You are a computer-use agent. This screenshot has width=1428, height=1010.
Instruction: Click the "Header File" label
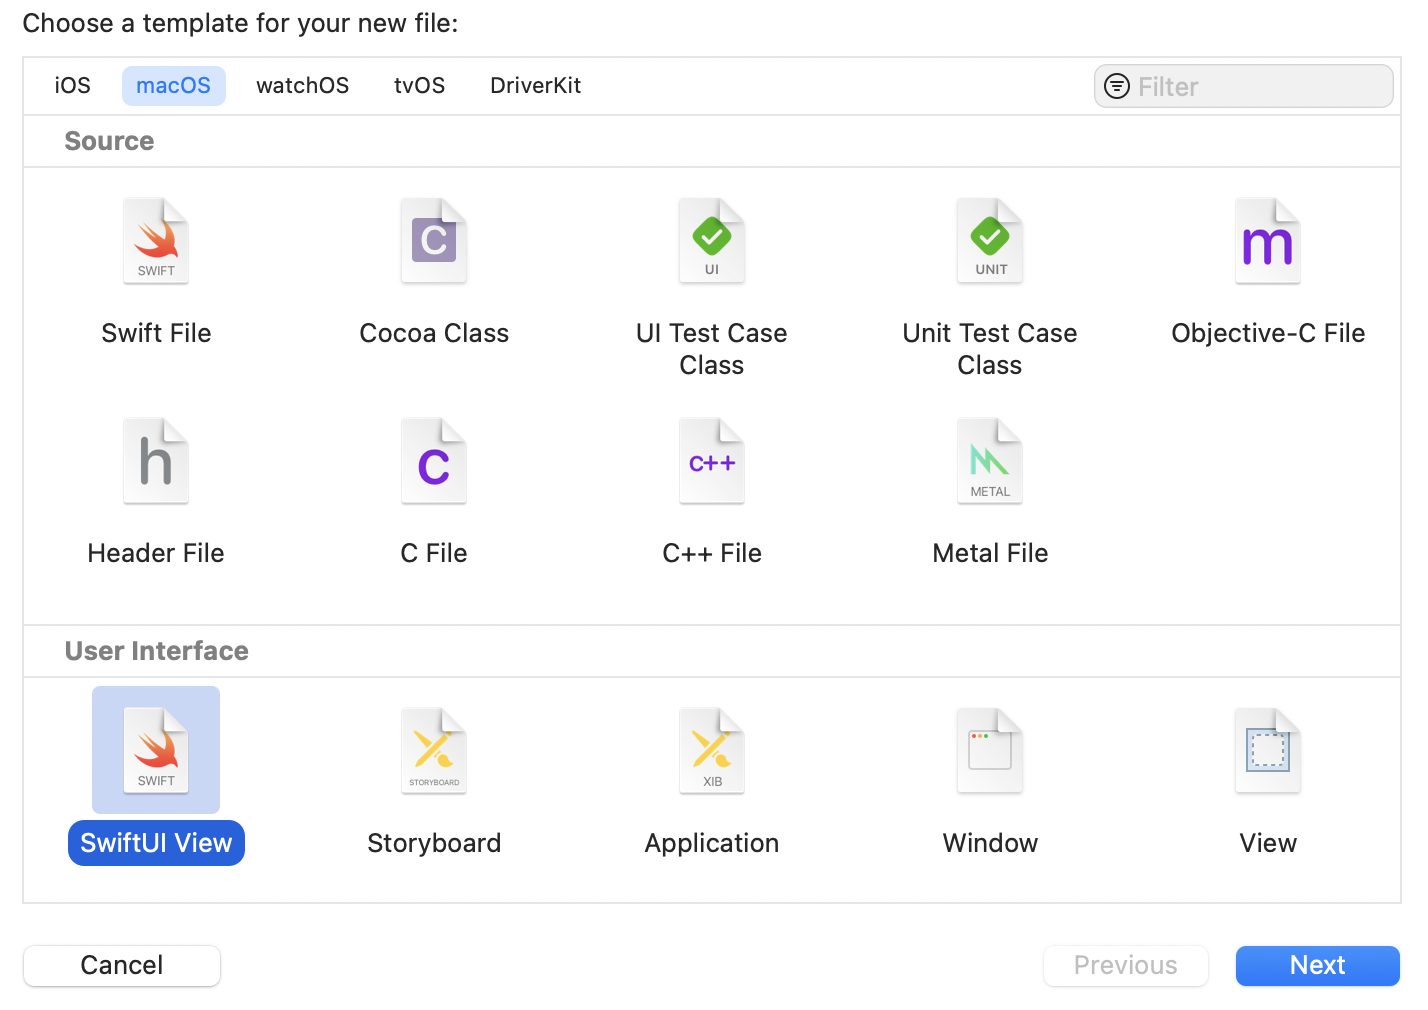point(156,553)
